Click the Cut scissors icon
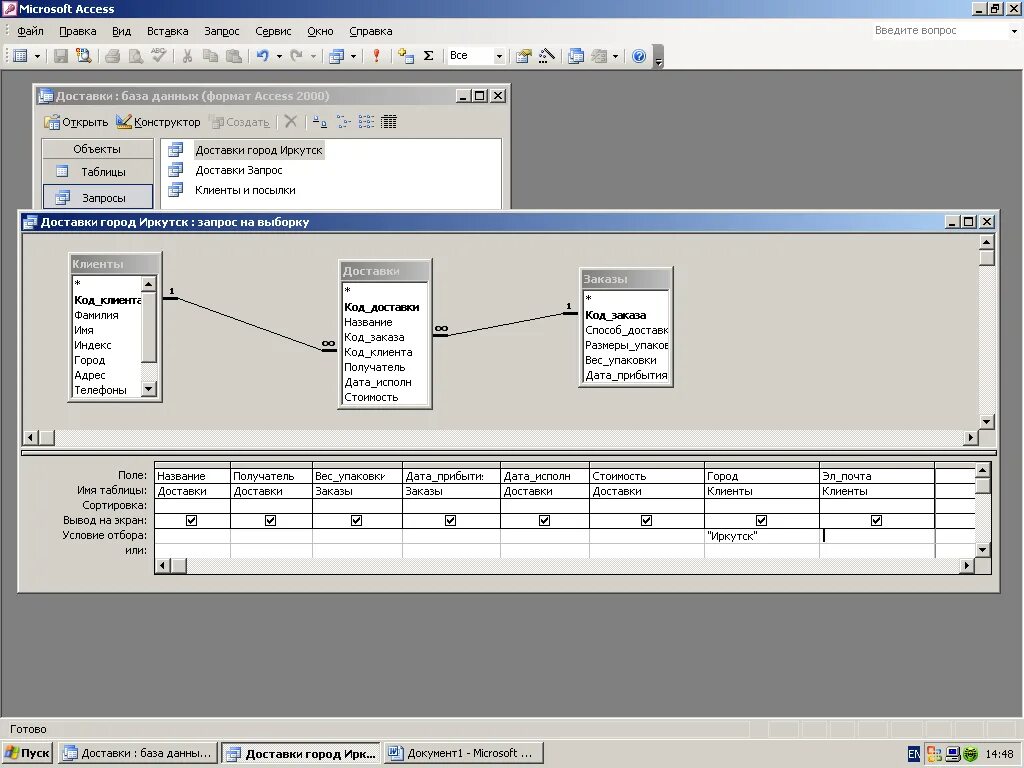Viewport: 1024px width, 768px height. click(187, 56)
